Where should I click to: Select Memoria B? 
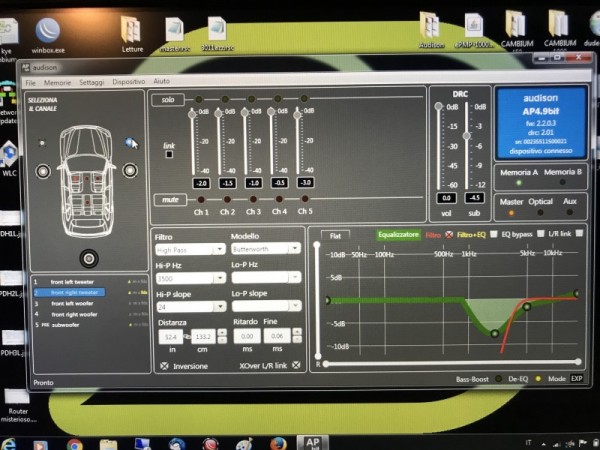(562, 182)
